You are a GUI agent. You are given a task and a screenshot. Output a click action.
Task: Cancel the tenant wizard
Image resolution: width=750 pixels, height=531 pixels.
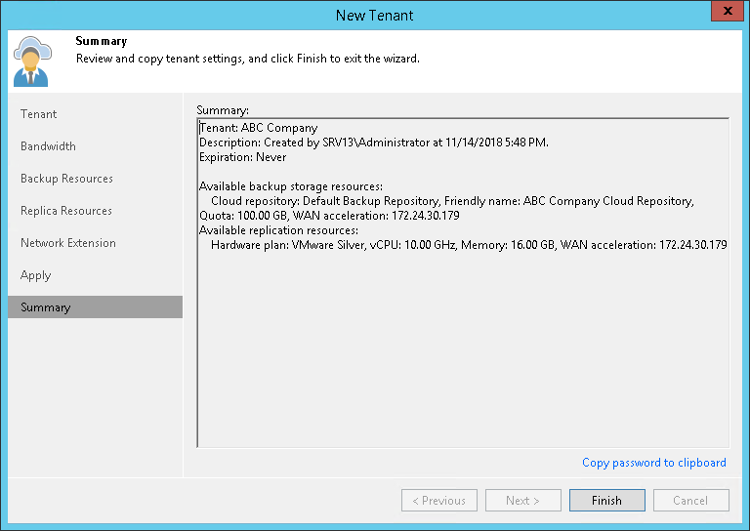pyautogui.click(x=690, y=500)
